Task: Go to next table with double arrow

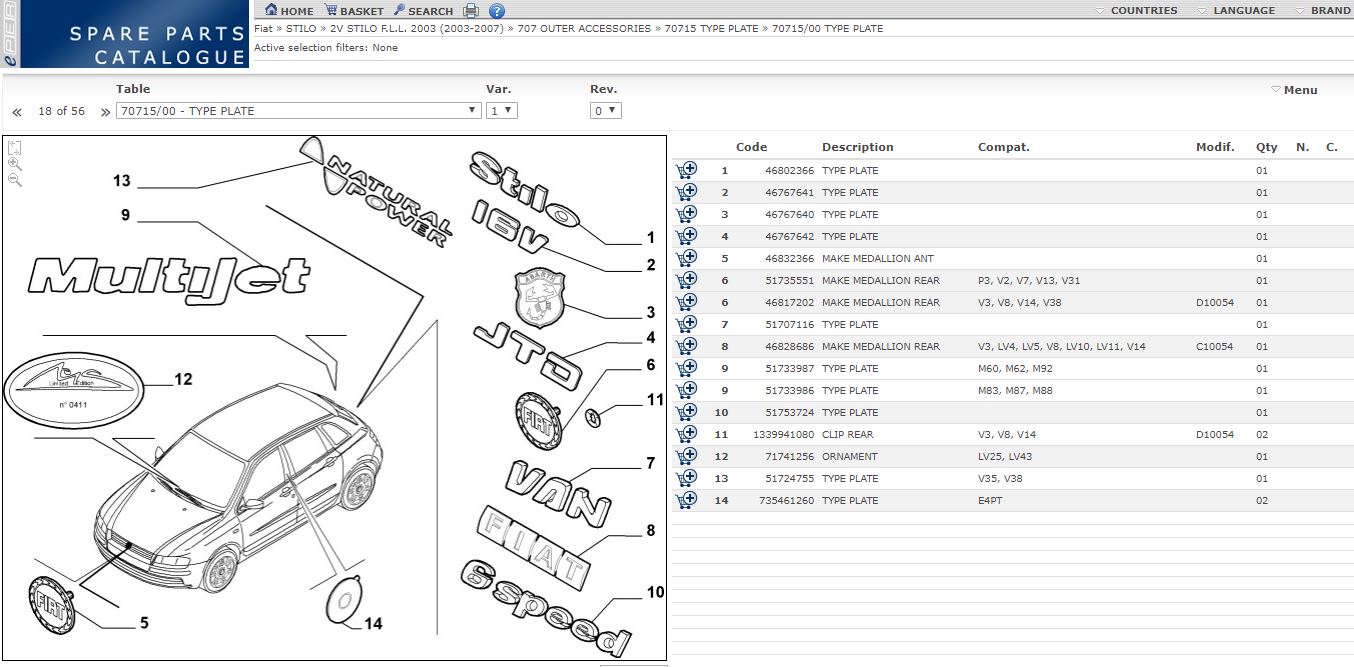Action: point(106,112)
